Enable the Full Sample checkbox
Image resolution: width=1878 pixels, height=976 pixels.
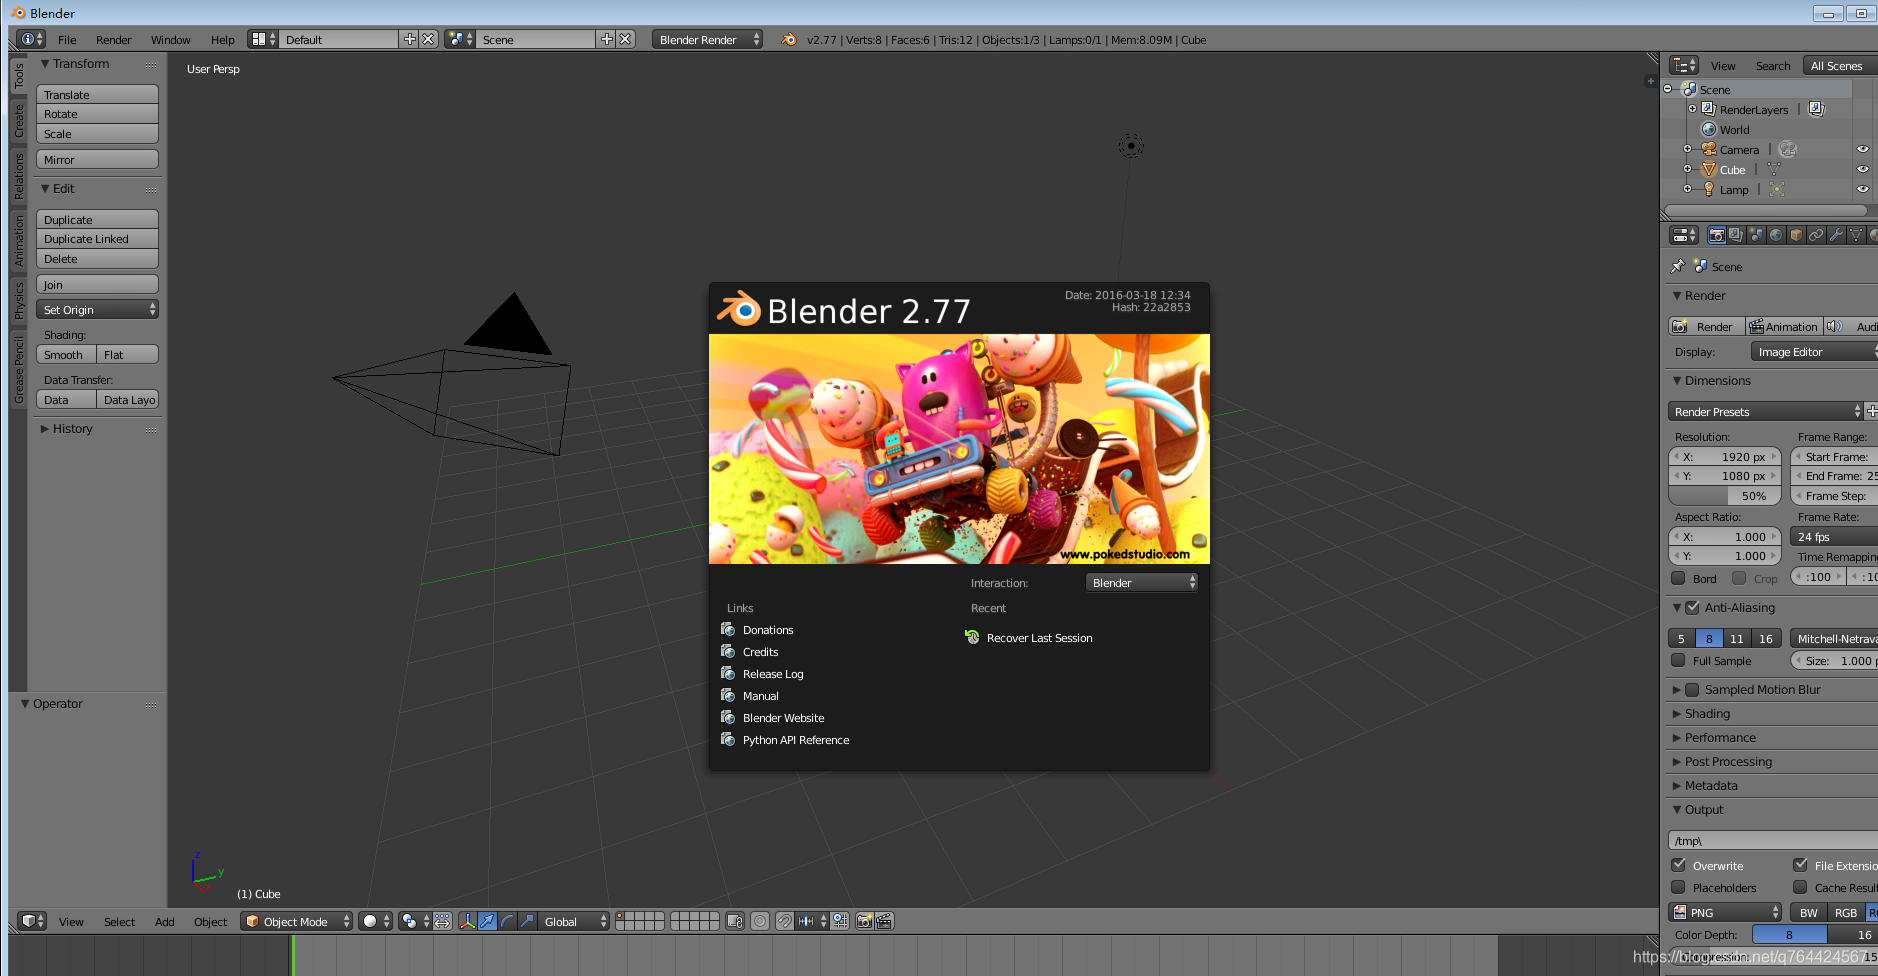pos(1678,660)
